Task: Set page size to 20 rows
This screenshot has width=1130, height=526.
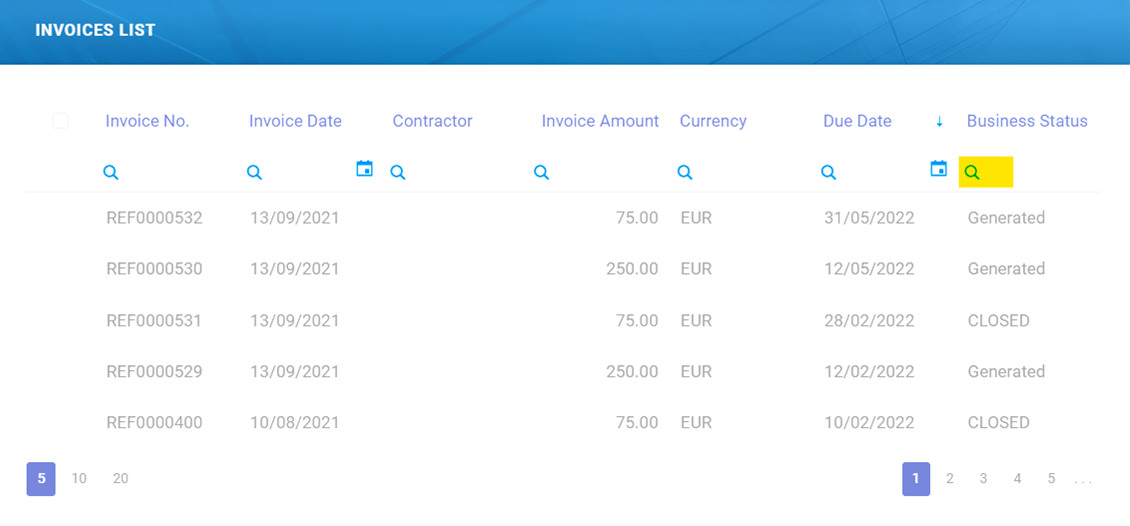Action: [121, 479]
